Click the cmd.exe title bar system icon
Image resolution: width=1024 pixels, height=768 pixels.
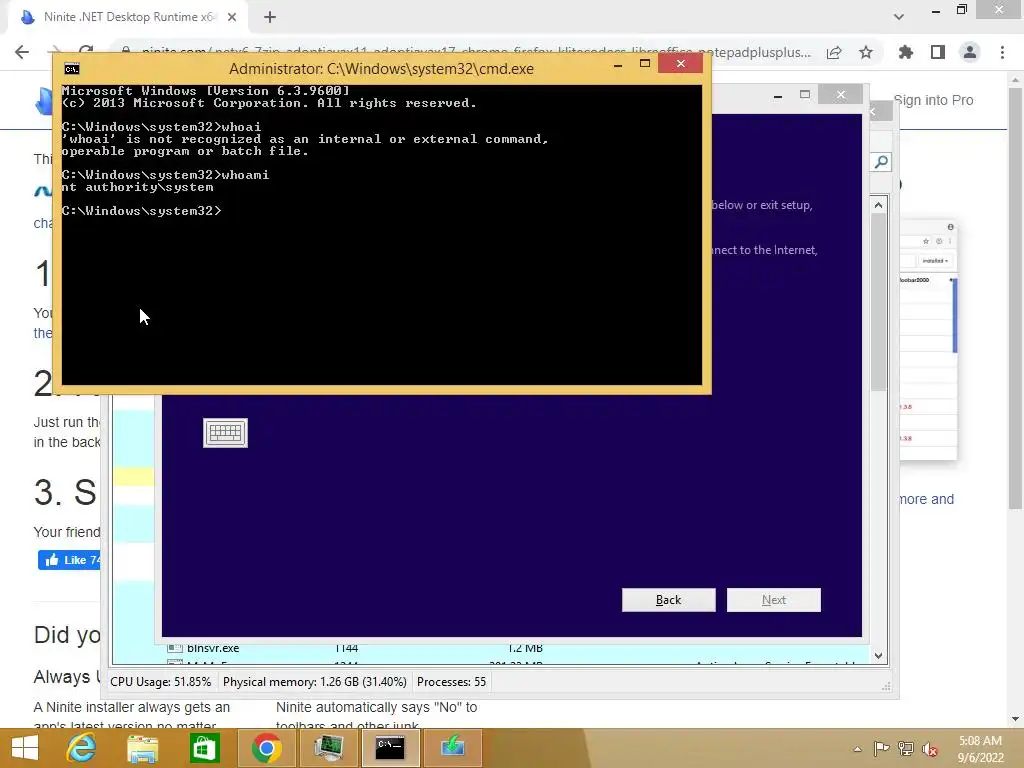click(x=72, y=69)
